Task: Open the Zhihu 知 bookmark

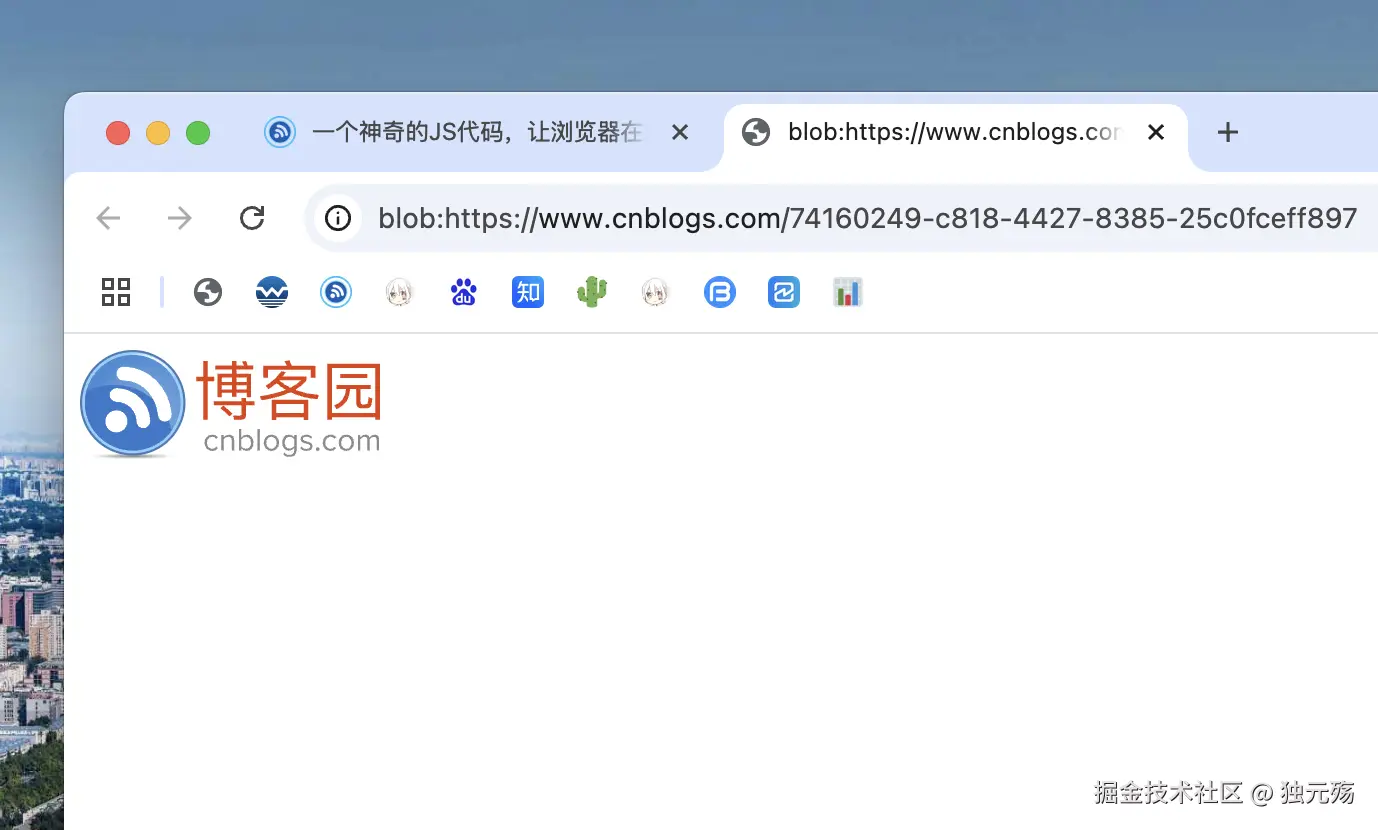Action: coord(528,292)
